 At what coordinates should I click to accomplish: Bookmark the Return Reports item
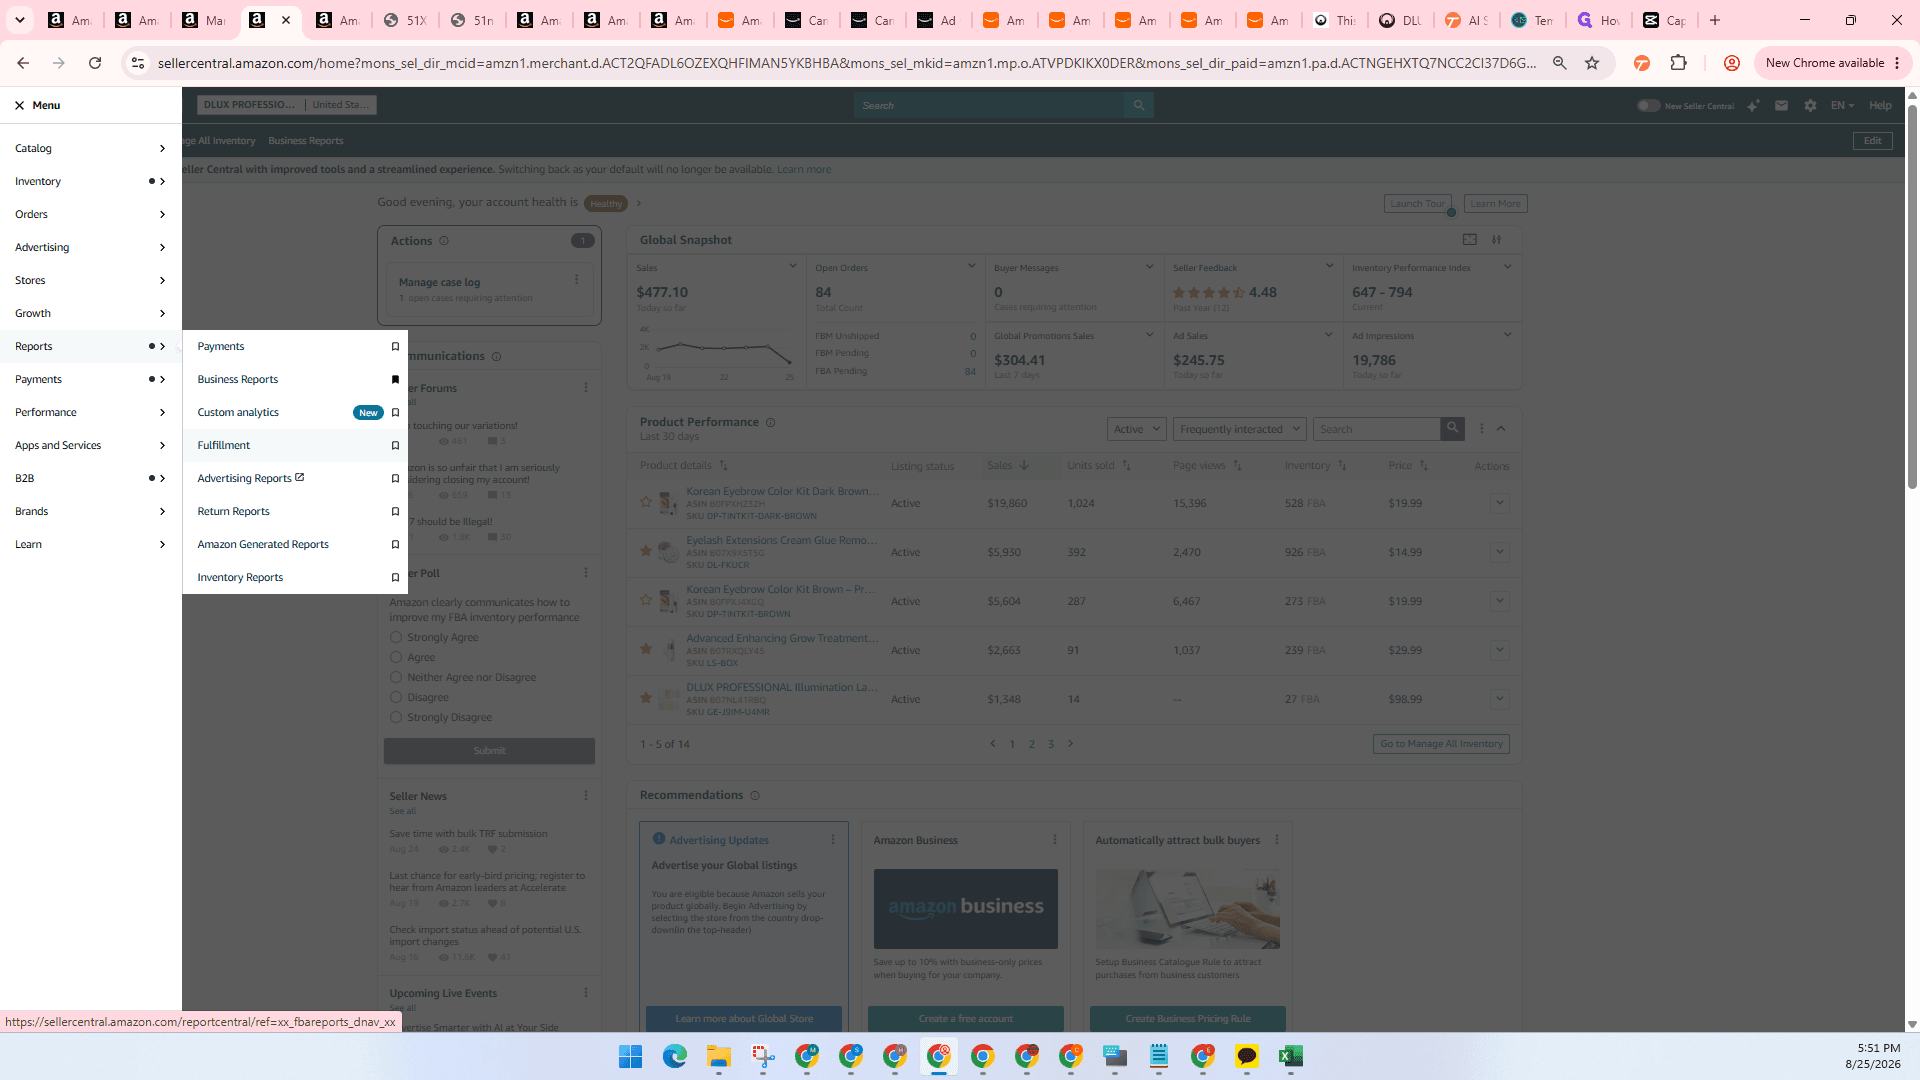coord(395,512)
